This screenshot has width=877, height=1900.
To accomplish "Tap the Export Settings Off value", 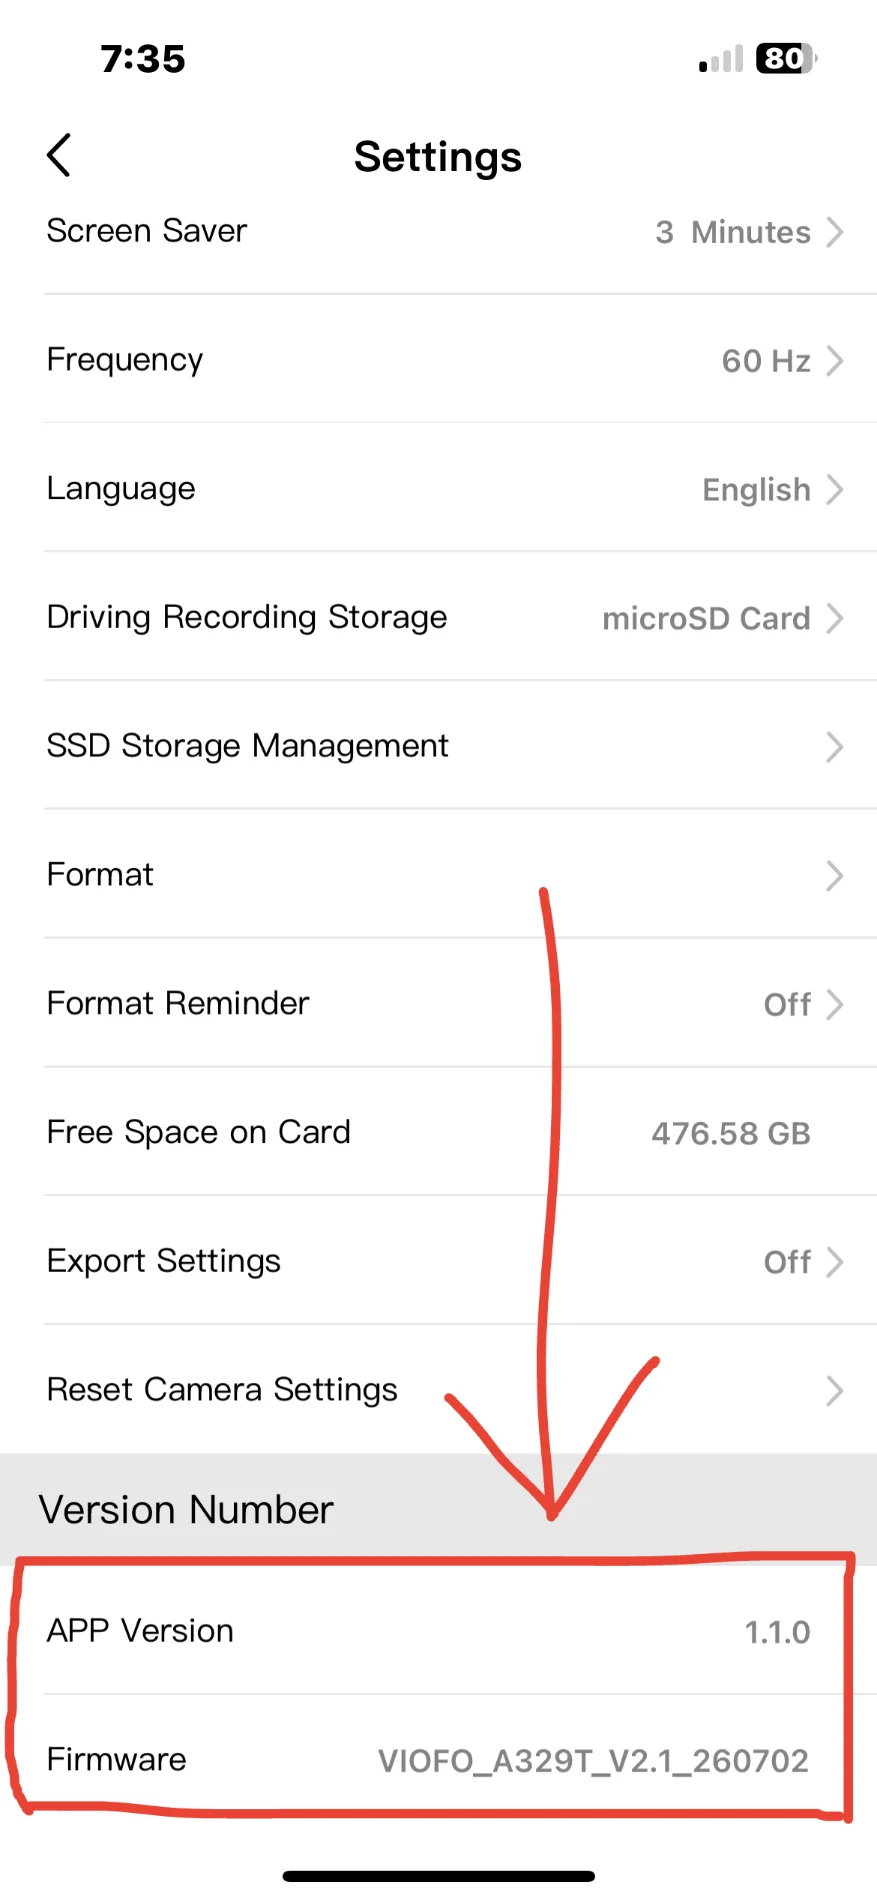I will click(787, 1262).
